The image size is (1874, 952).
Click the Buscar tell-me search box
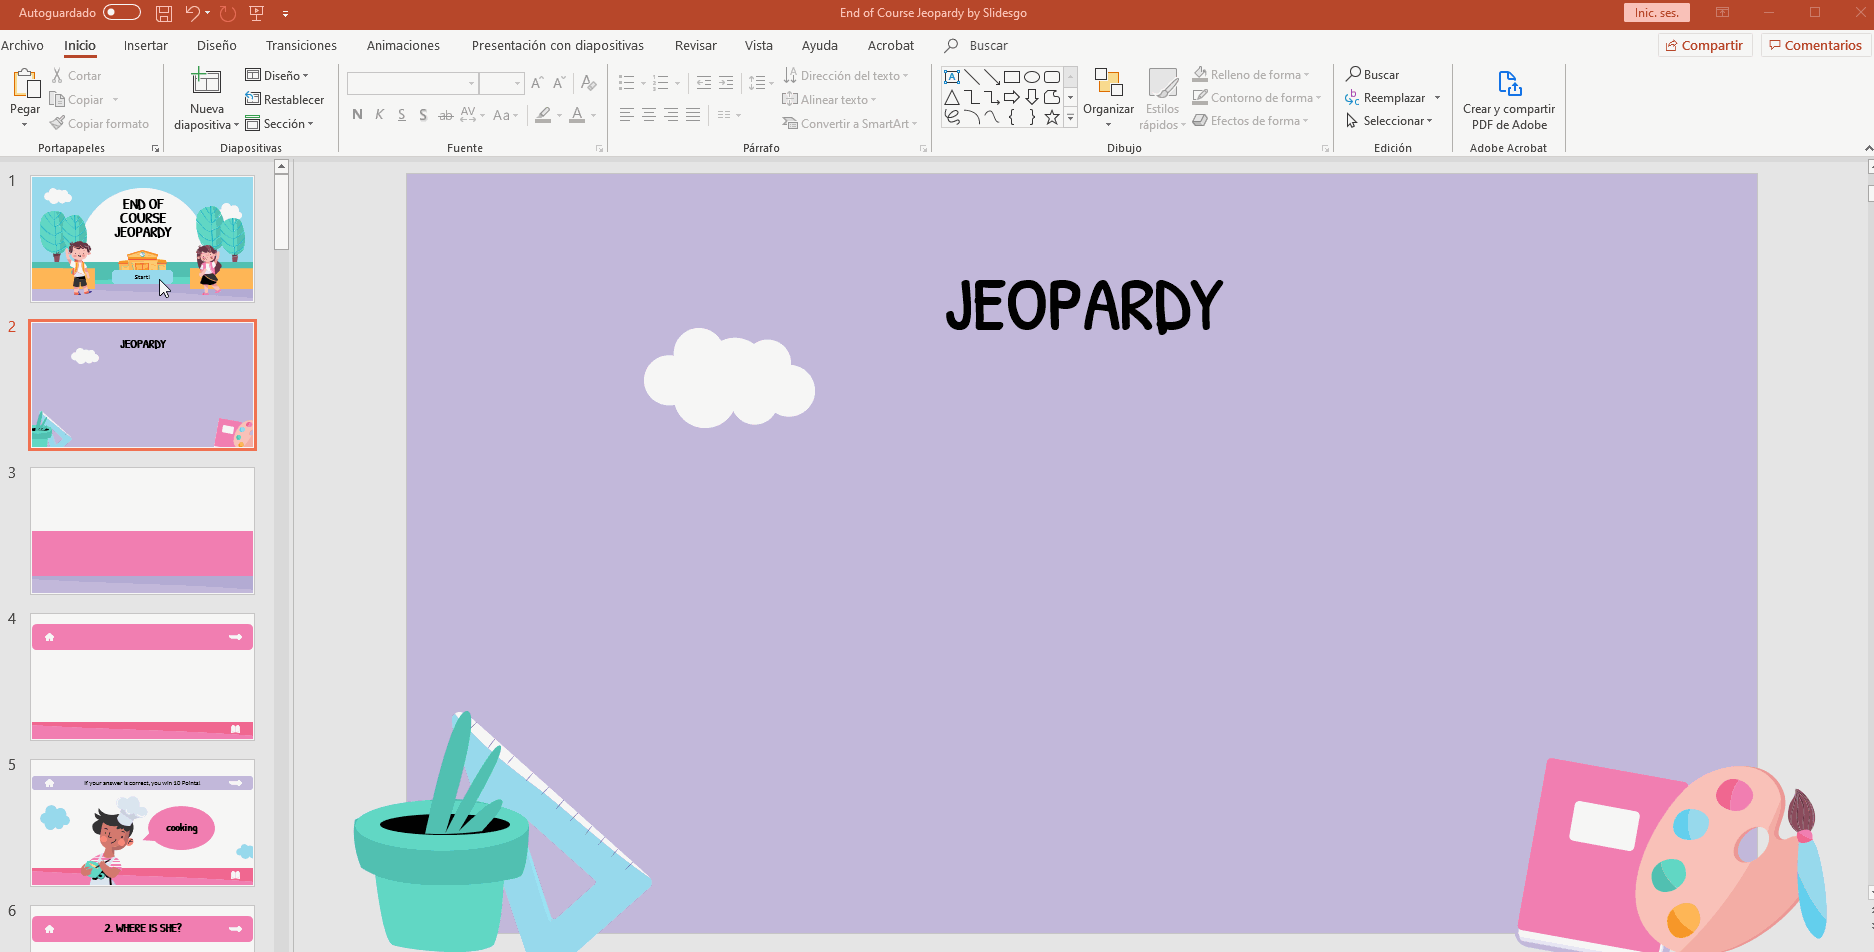(x=976, y=45)
